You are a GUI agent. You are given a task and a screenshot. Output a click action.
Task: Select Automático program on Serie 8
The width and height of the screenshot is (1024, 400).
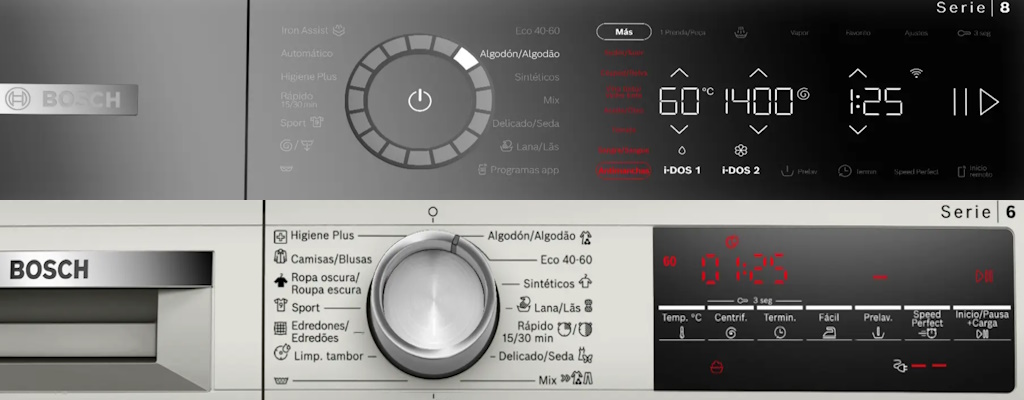[x=307, y=53]
